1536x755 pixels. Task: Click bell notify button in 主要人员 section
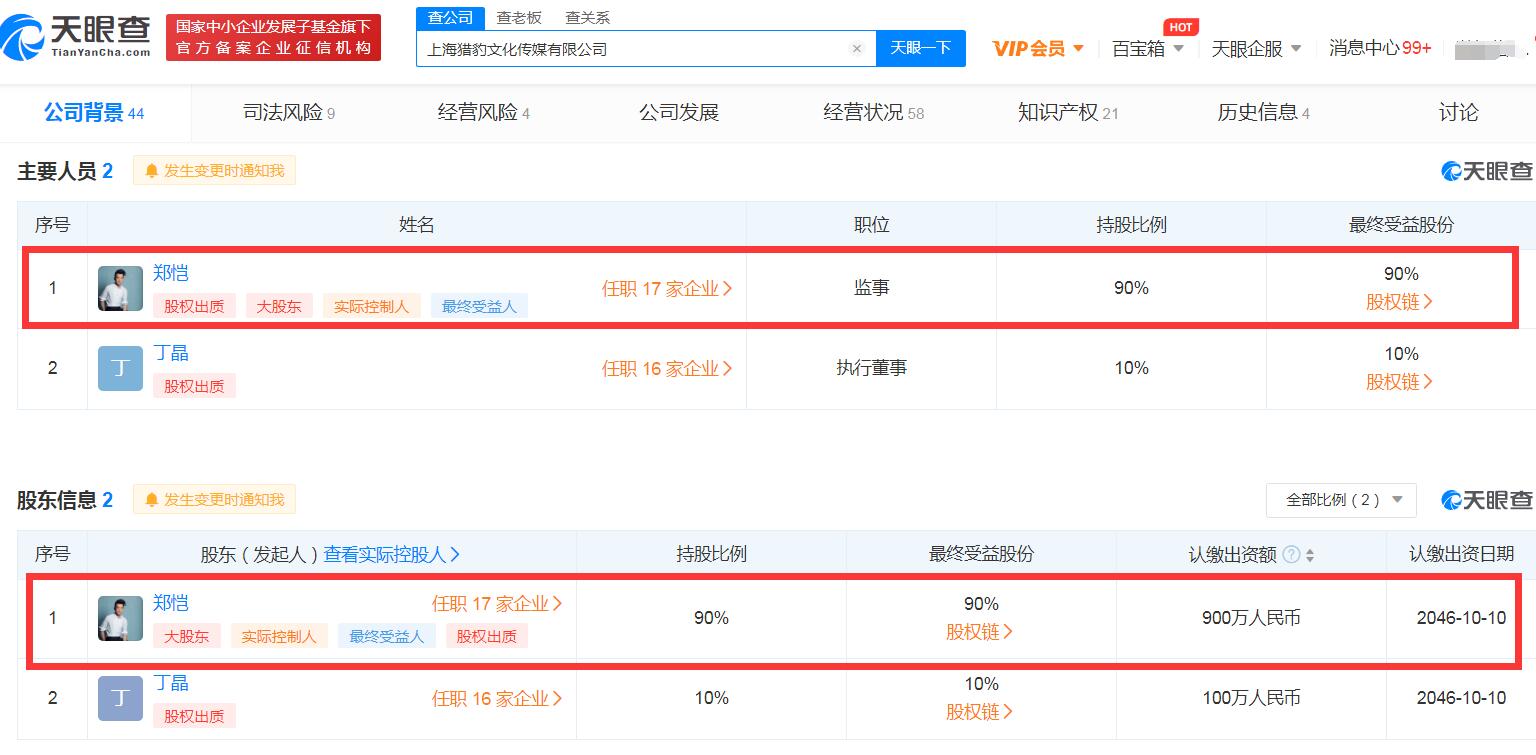point(214,171)
